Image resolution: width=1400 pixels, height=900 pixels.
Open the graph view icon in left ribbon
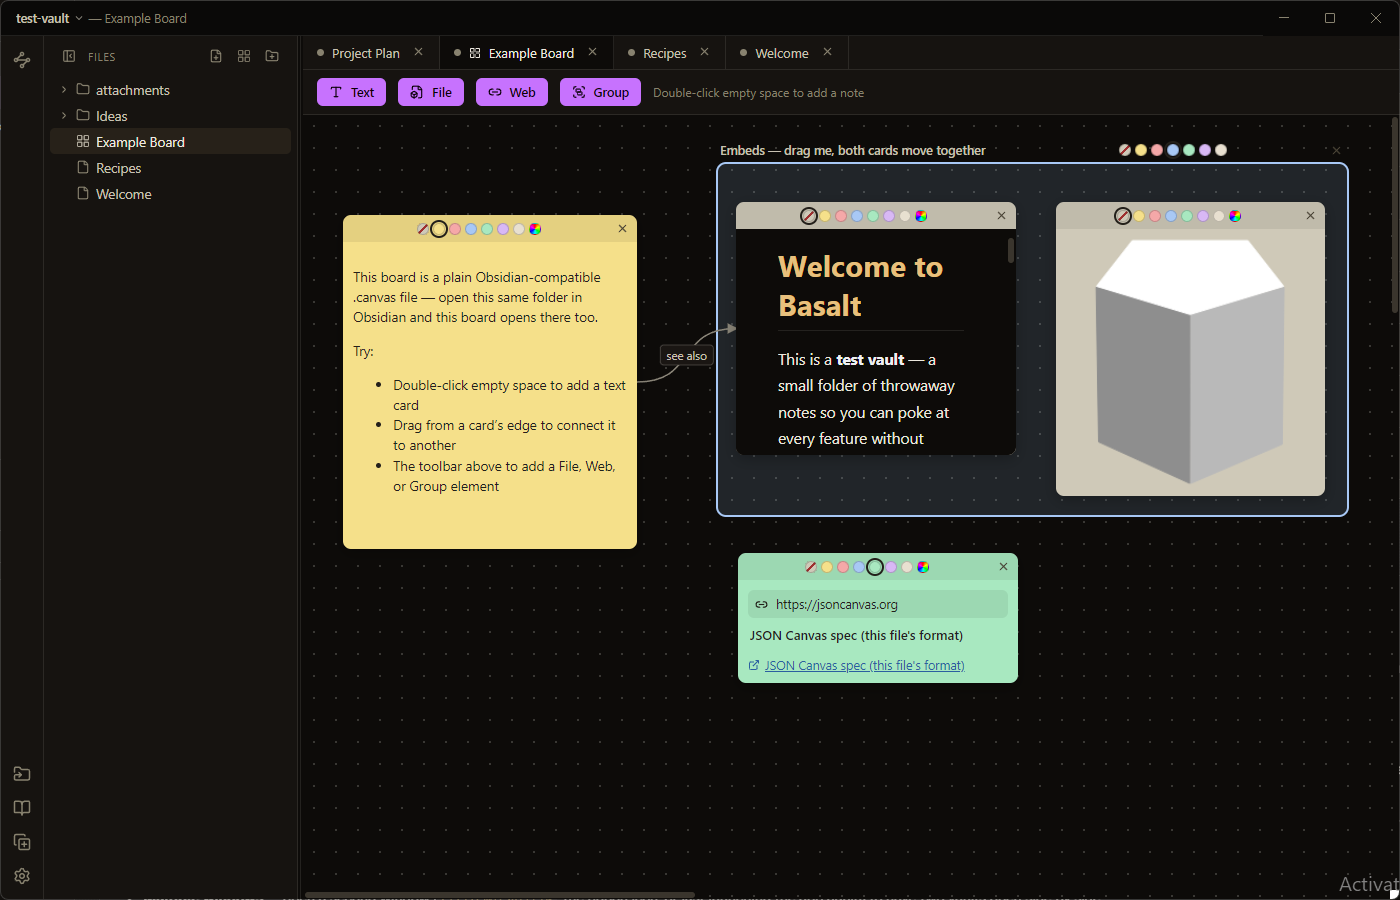(x=22, y=60)
